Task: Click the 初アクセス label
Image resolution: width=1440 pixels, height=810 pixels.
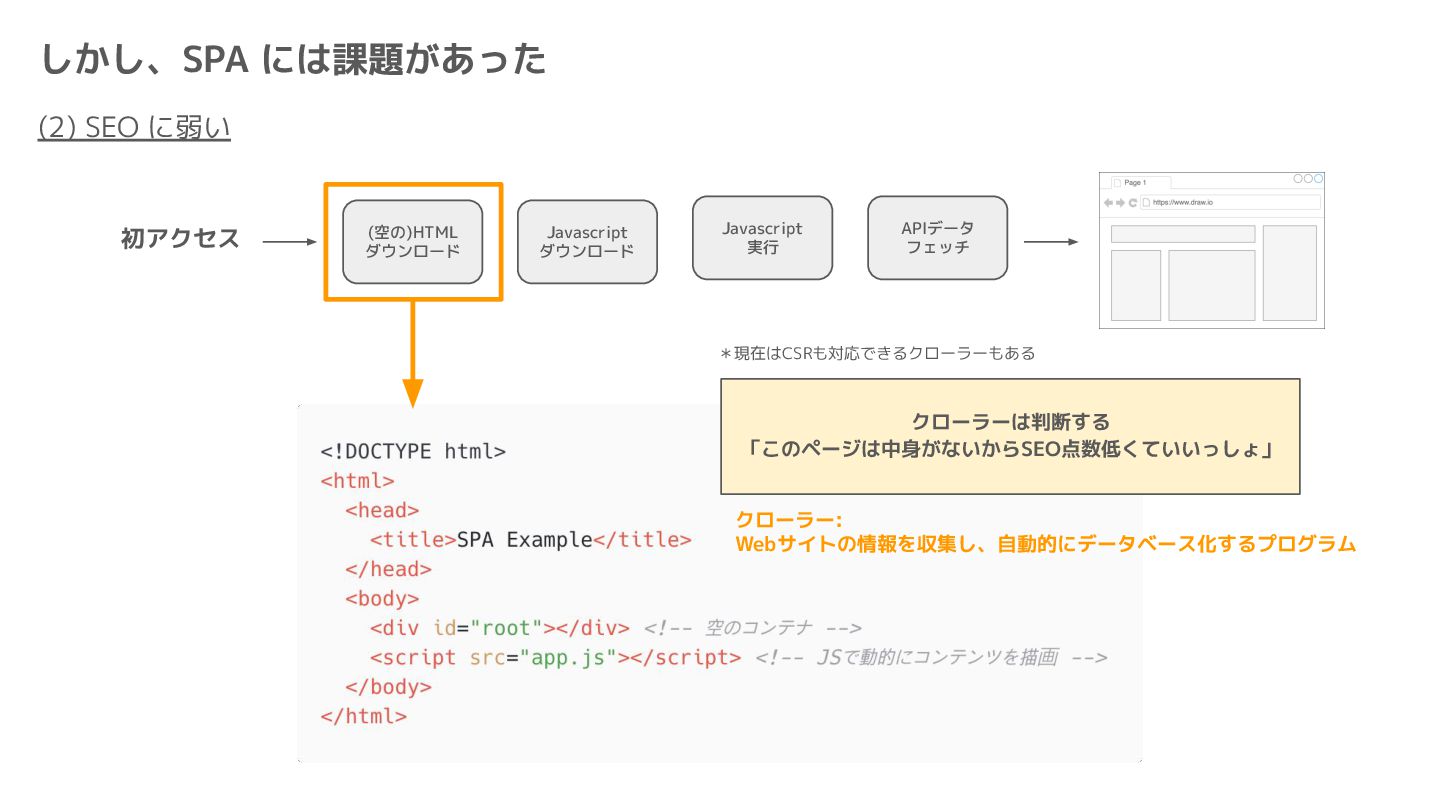Action: (x=180, y=239)
